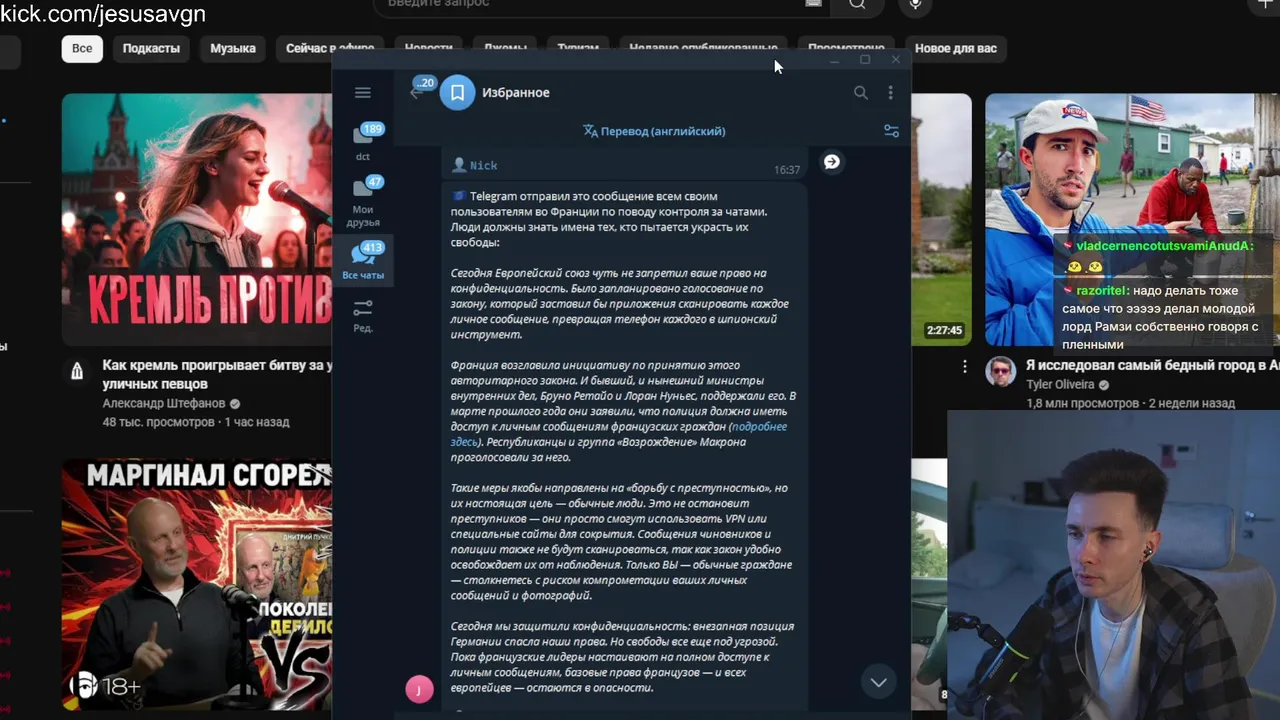Click YouTube search magnifier button

pos(857,5)
